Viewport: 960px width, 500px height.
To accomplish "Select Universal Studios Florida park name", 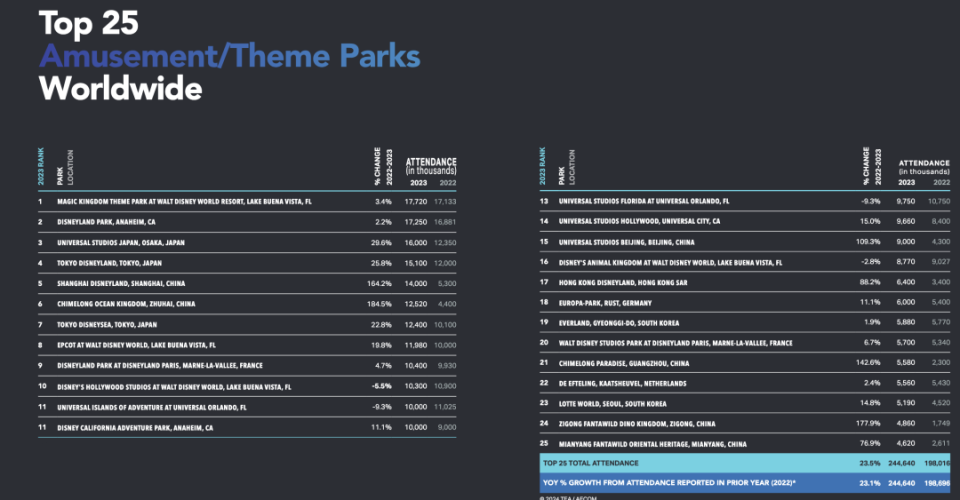I will [644, 201].
